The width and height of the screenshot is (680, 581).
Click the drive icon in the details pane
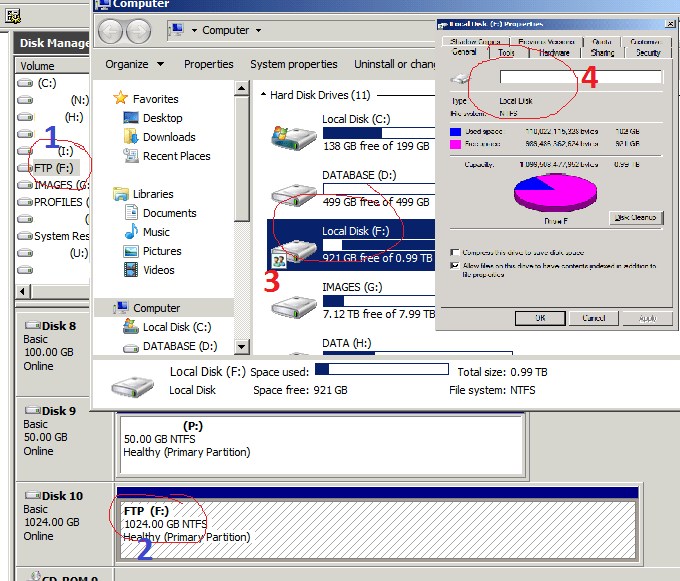click(132, 386)
